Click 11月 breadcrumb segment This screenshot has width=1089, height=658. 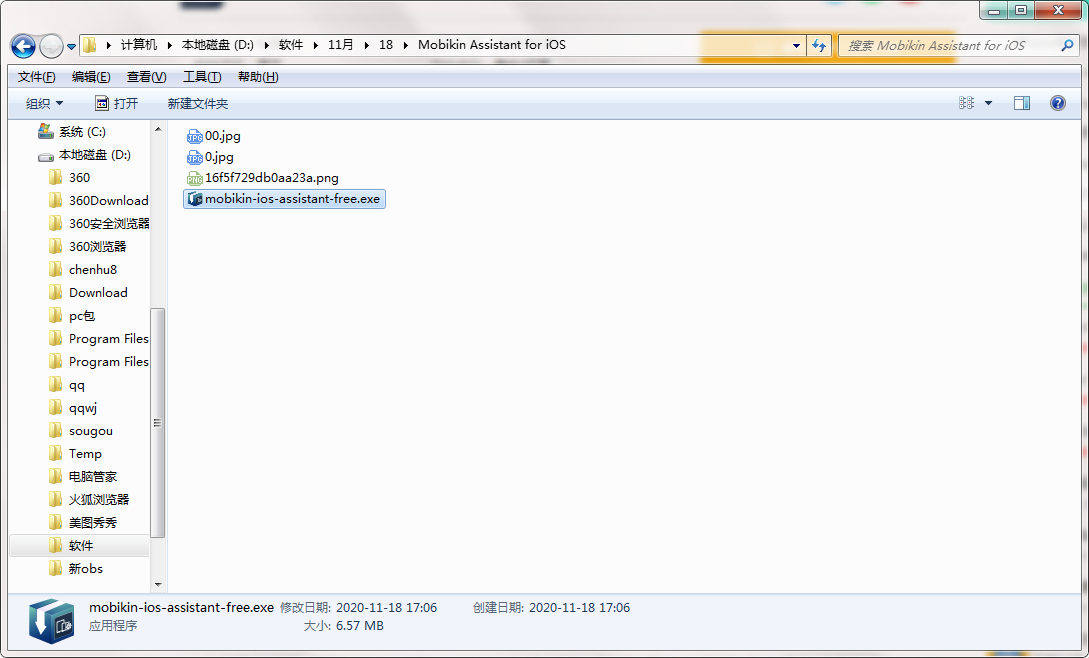pyautogui.click(x=340, y=44)
